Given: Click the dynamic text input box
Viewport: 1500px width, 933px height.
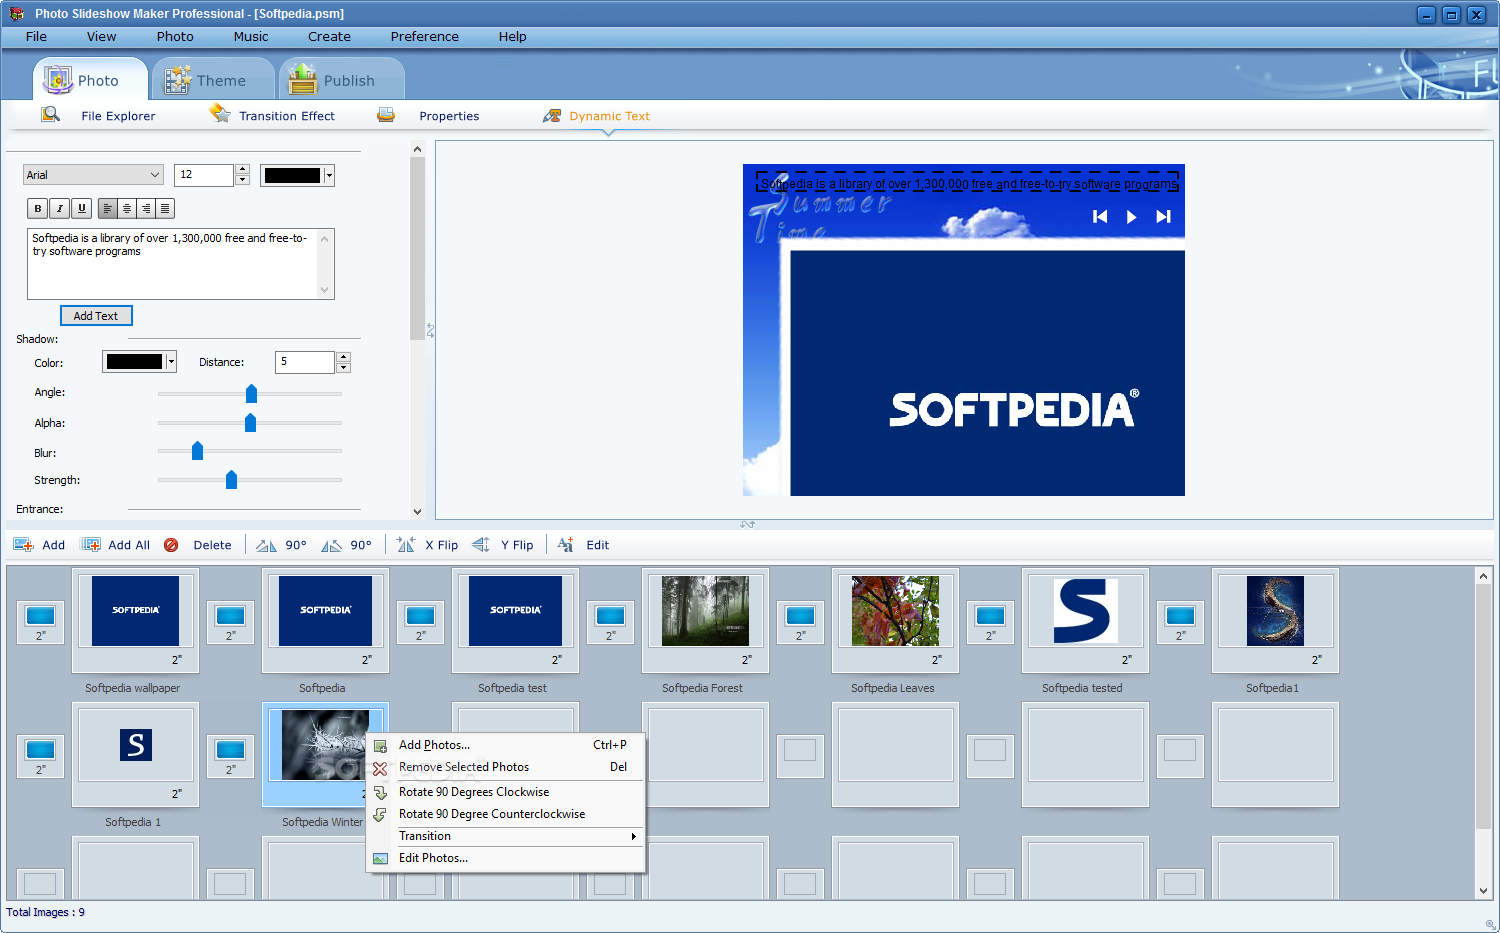Looking at the screenshot, I should click(x=180, y=264).
